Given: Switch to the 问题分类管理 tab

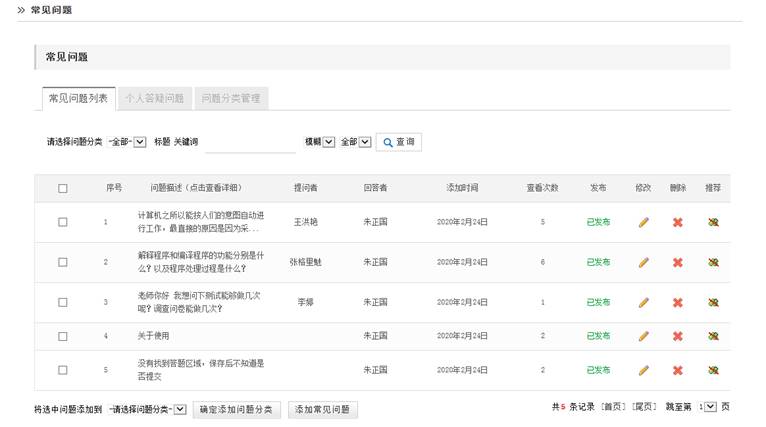Looking at the screenshot, I should pos(230,99).
